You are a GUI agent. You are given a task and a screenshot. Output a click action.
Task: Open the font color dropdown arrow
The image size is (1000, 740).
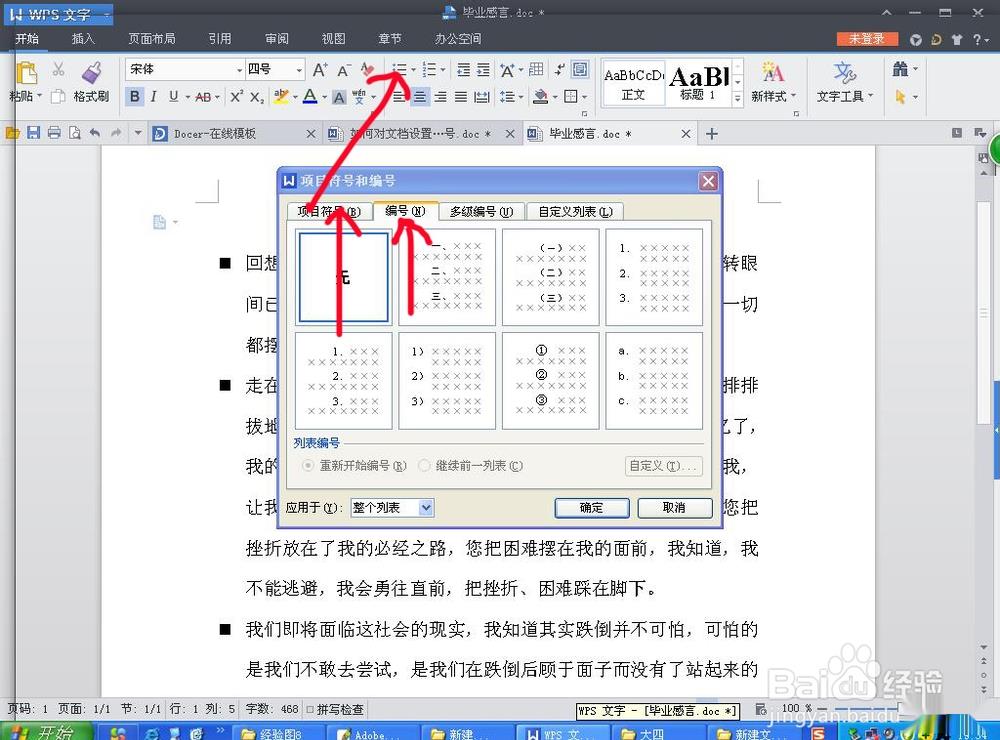(325, 97)
